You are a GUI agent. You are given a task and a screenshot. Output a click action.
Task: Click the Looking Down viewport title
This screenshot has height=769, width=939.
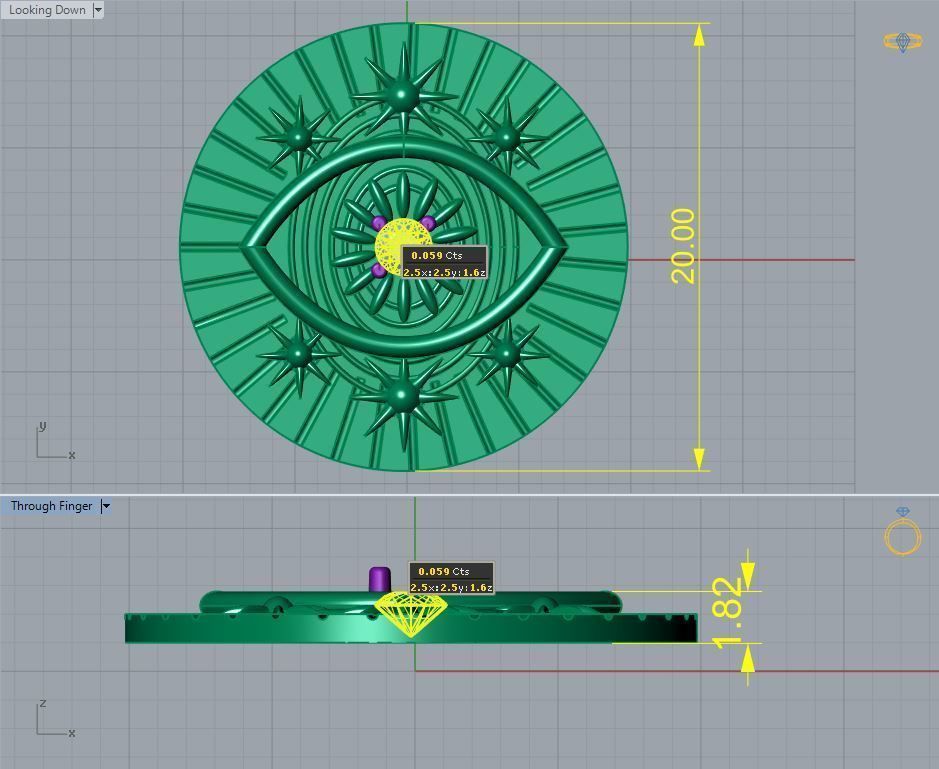(47, 10)
